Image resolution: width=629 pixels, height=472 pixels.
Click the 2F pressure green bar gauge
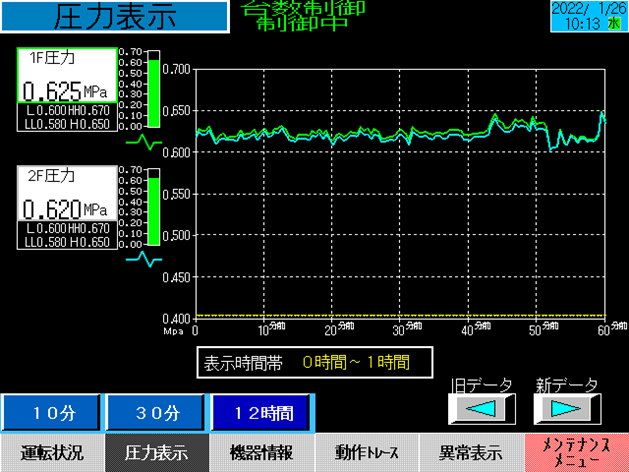[x=154, y=207]
